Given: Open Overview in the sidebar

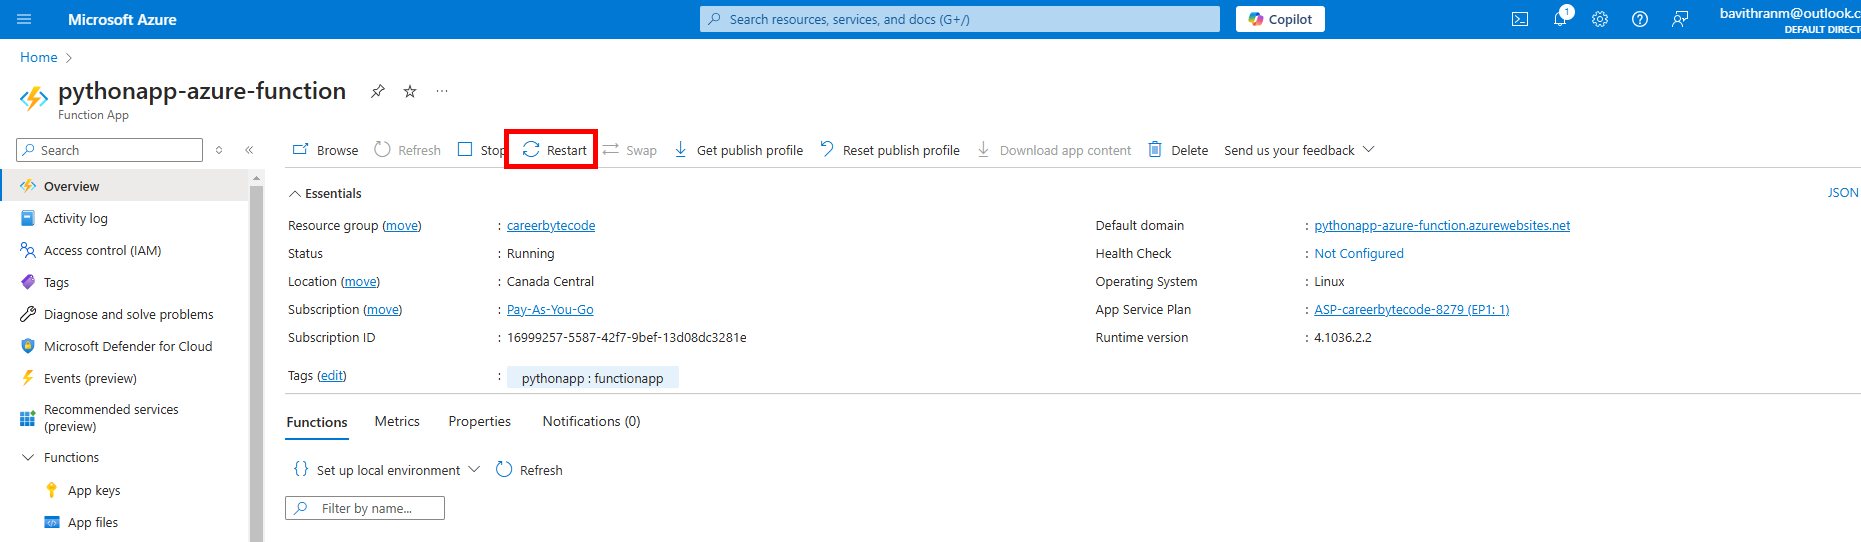Looking at the screenshot, I should point(125,186).
